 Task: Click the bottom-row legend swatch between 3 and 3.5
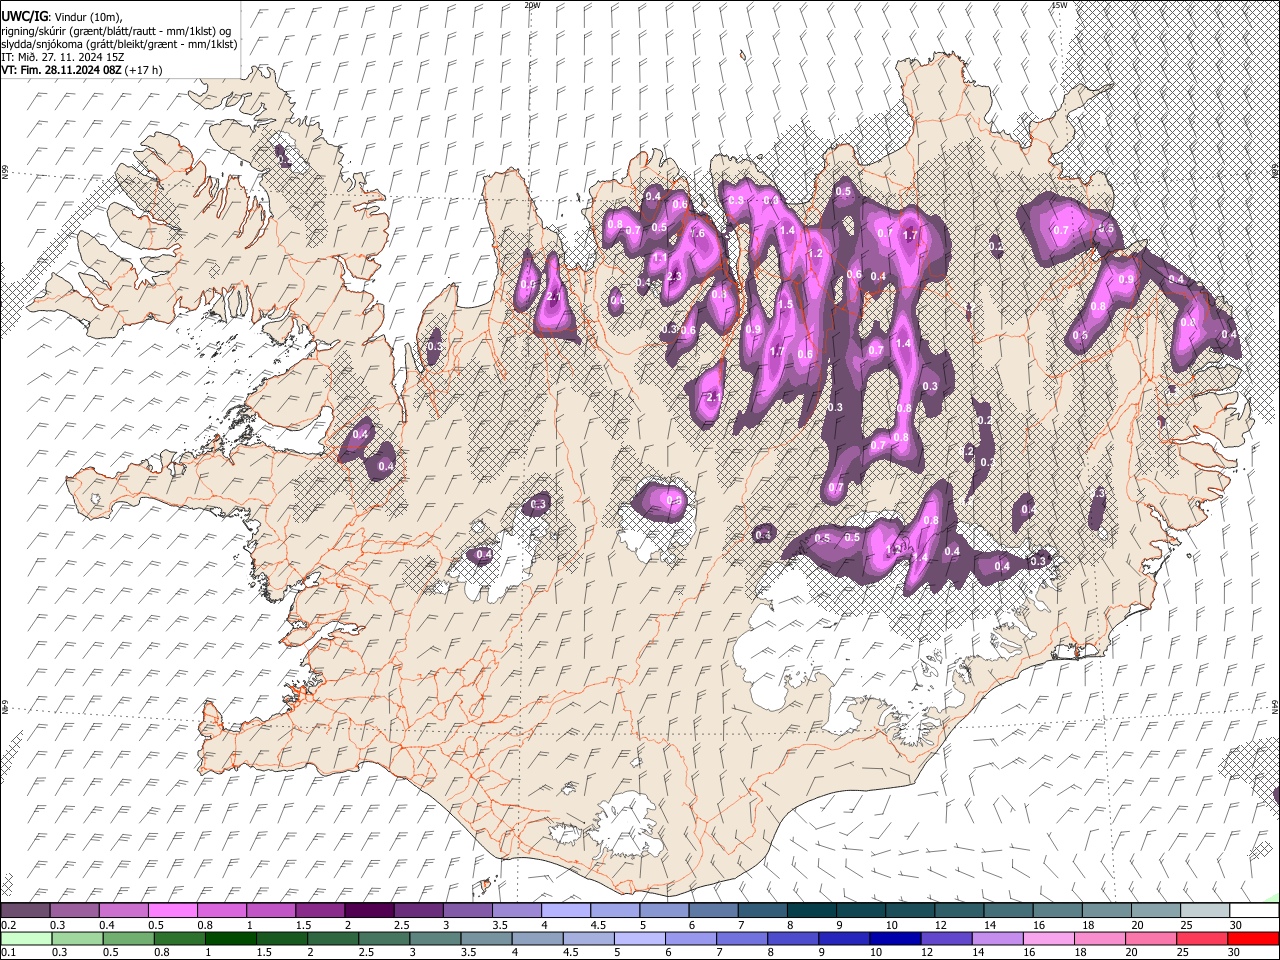point(435,938)
